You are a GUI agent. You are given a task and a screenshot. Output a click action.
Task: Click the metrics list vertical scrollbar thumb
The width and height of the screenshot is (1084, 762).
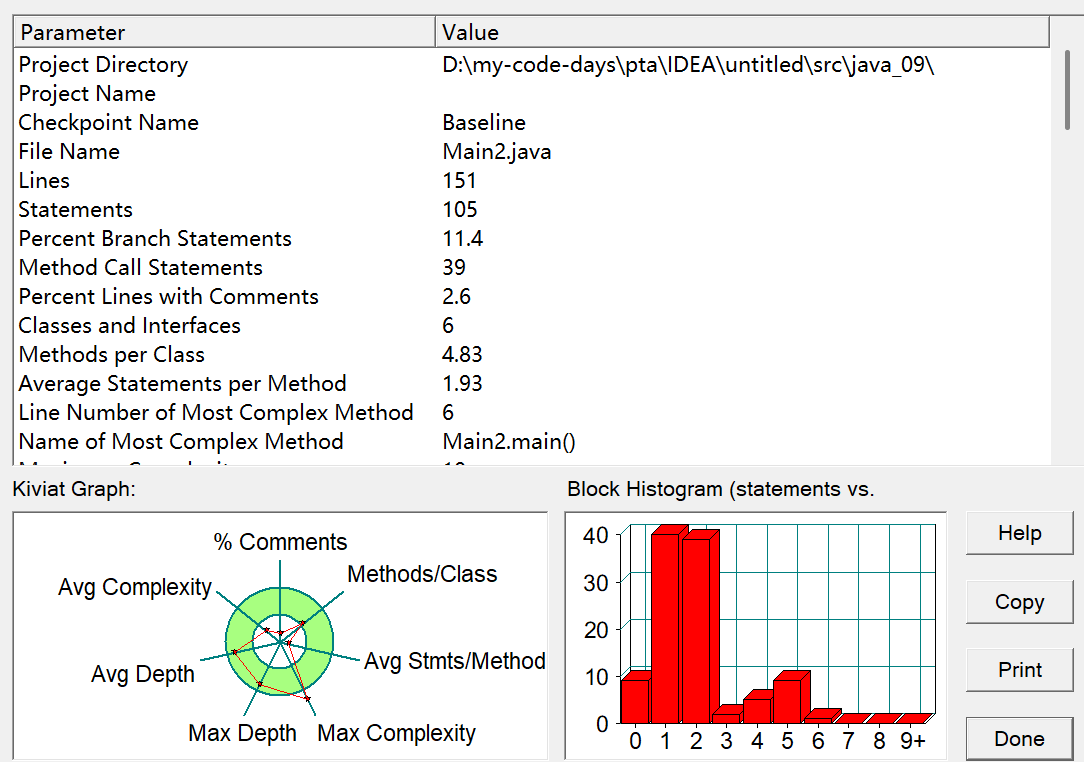tap(1068, 89)
